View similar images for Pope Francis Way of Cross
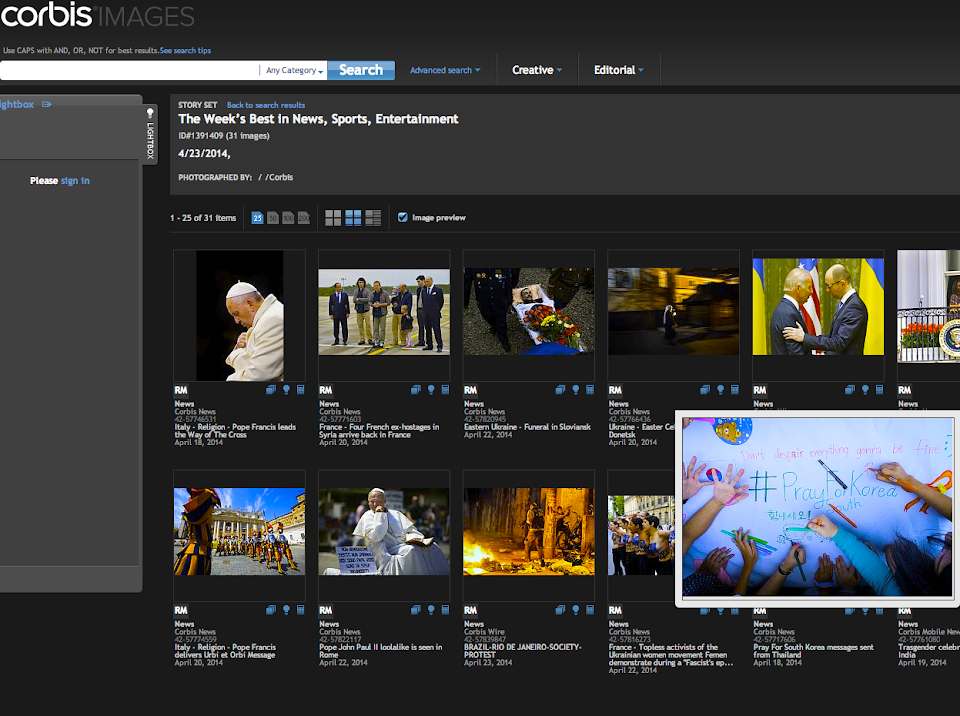Screen dimensions: 960x716 [271, 390]
